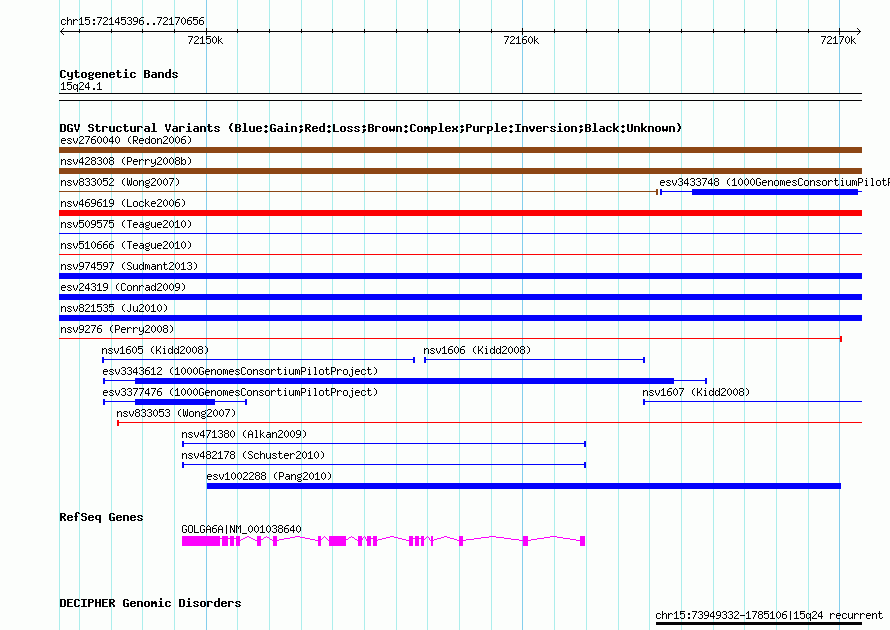Select the blue esv1002288 gain bar
The width and height of the screenshot is (890, 630).
pyautogui.click(x=523, y=486)
